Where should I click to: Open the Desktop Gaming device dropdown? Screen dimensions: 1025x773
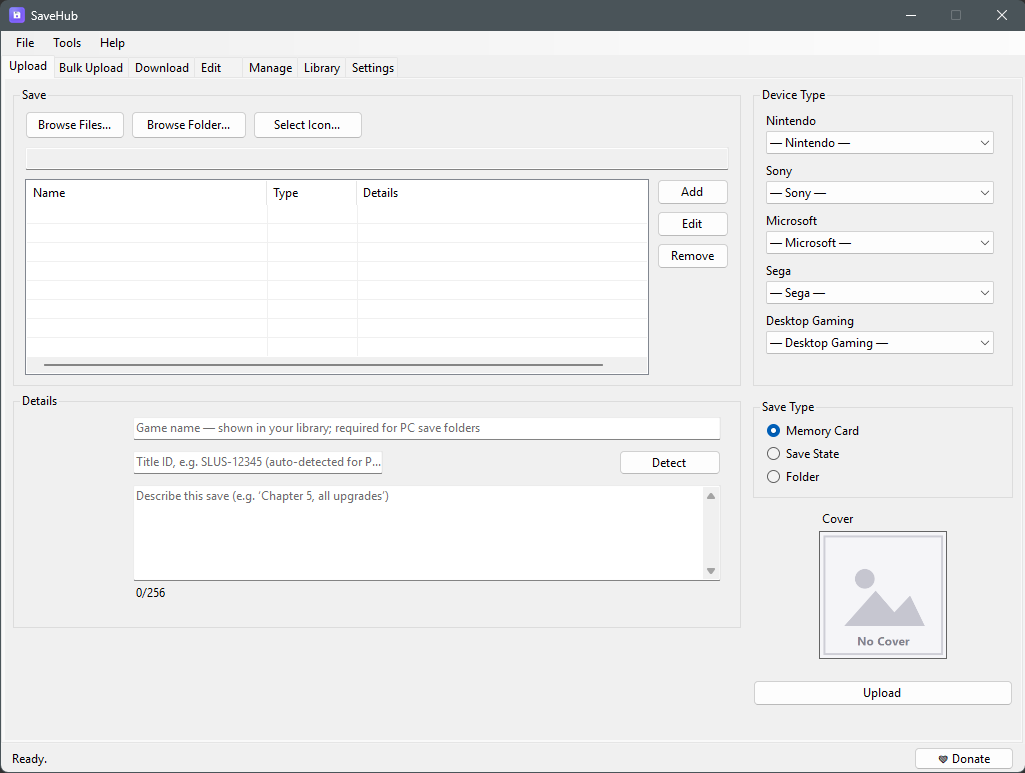point(879,342)
